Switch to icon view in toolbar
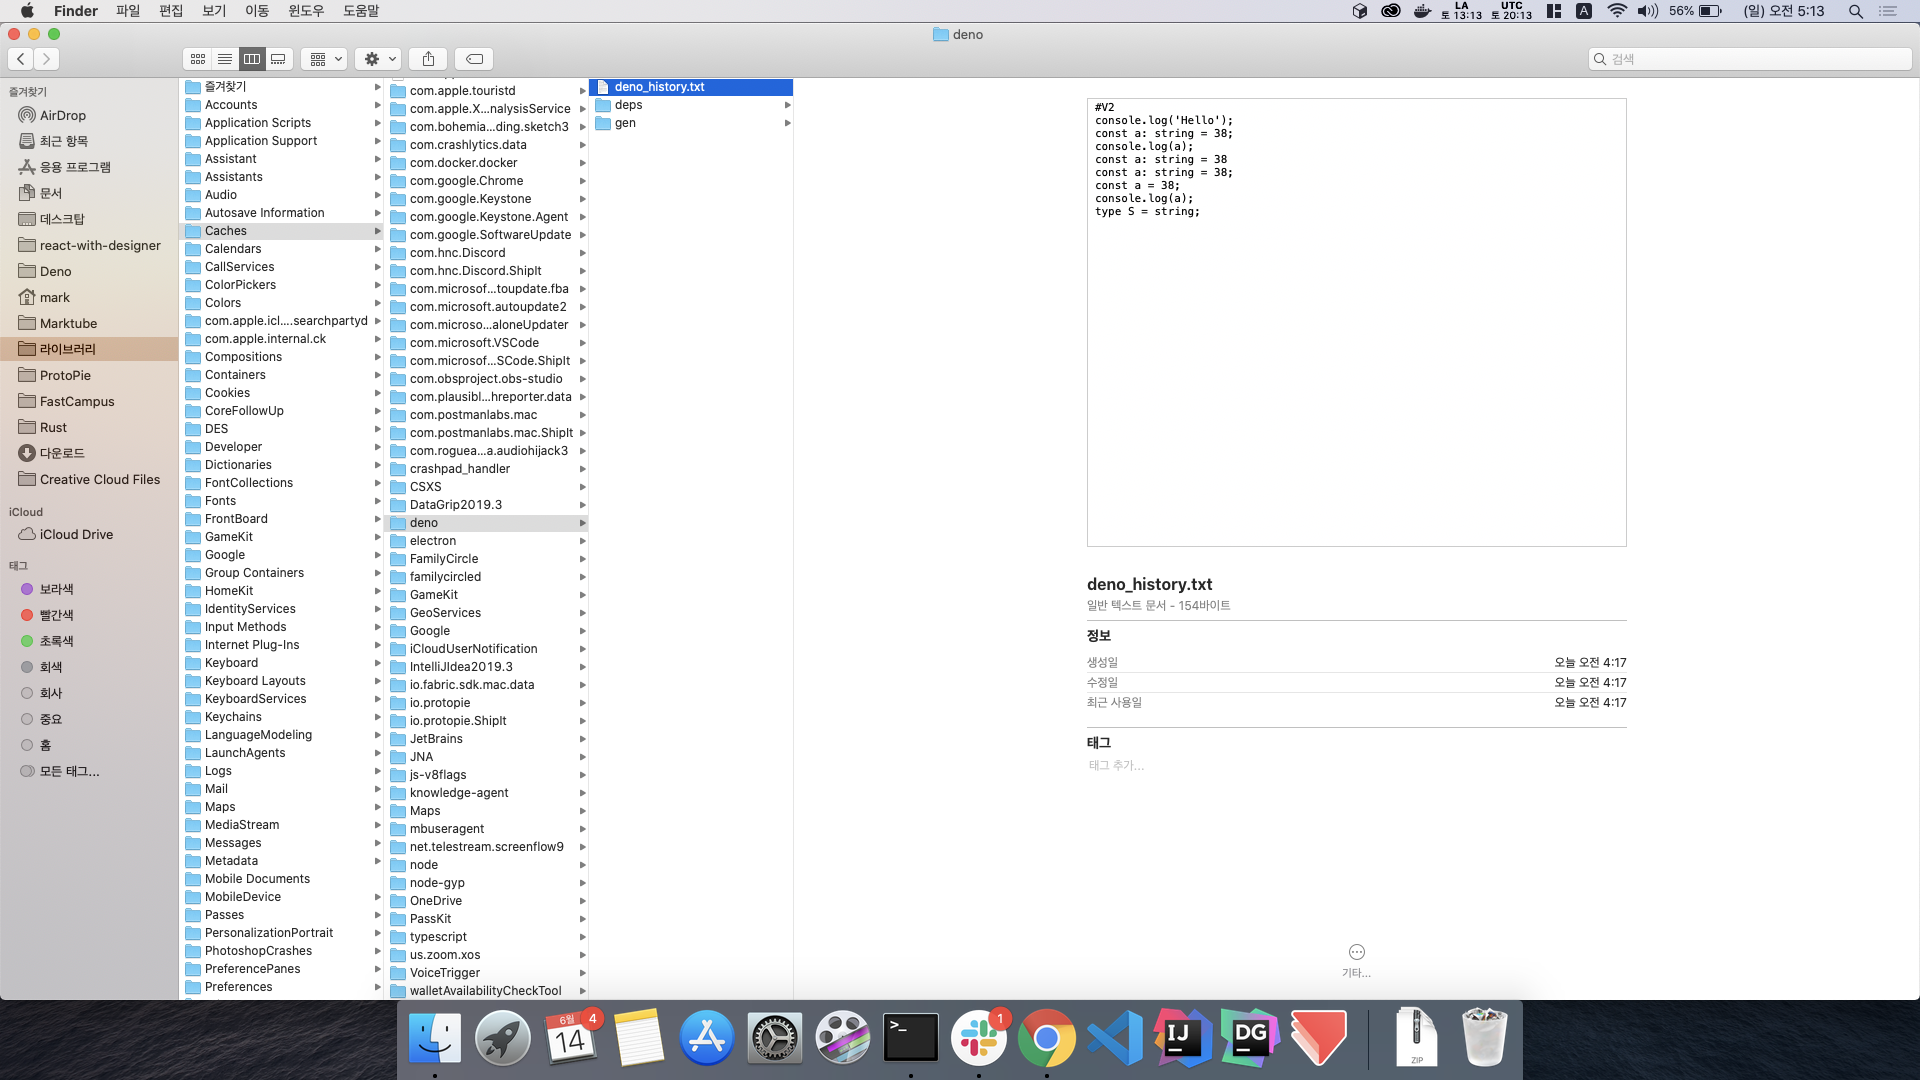 198,59
